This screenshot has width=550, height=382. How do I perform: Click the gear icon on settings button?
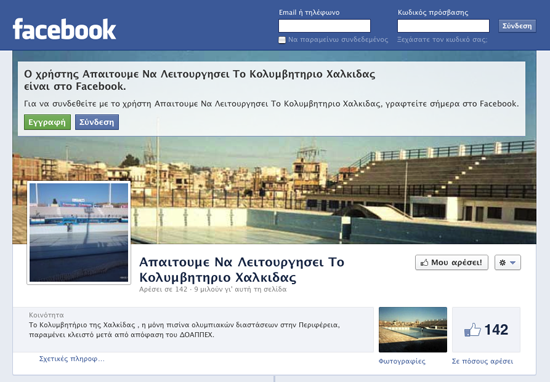(x=502, y=262)
